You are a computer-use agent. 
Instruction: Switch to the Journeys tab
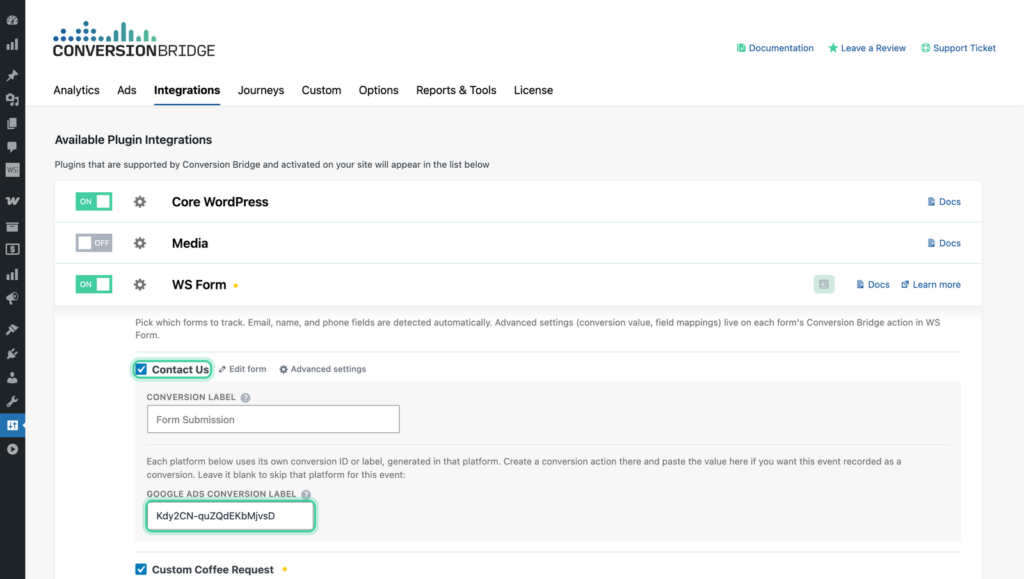pos(261,90)
